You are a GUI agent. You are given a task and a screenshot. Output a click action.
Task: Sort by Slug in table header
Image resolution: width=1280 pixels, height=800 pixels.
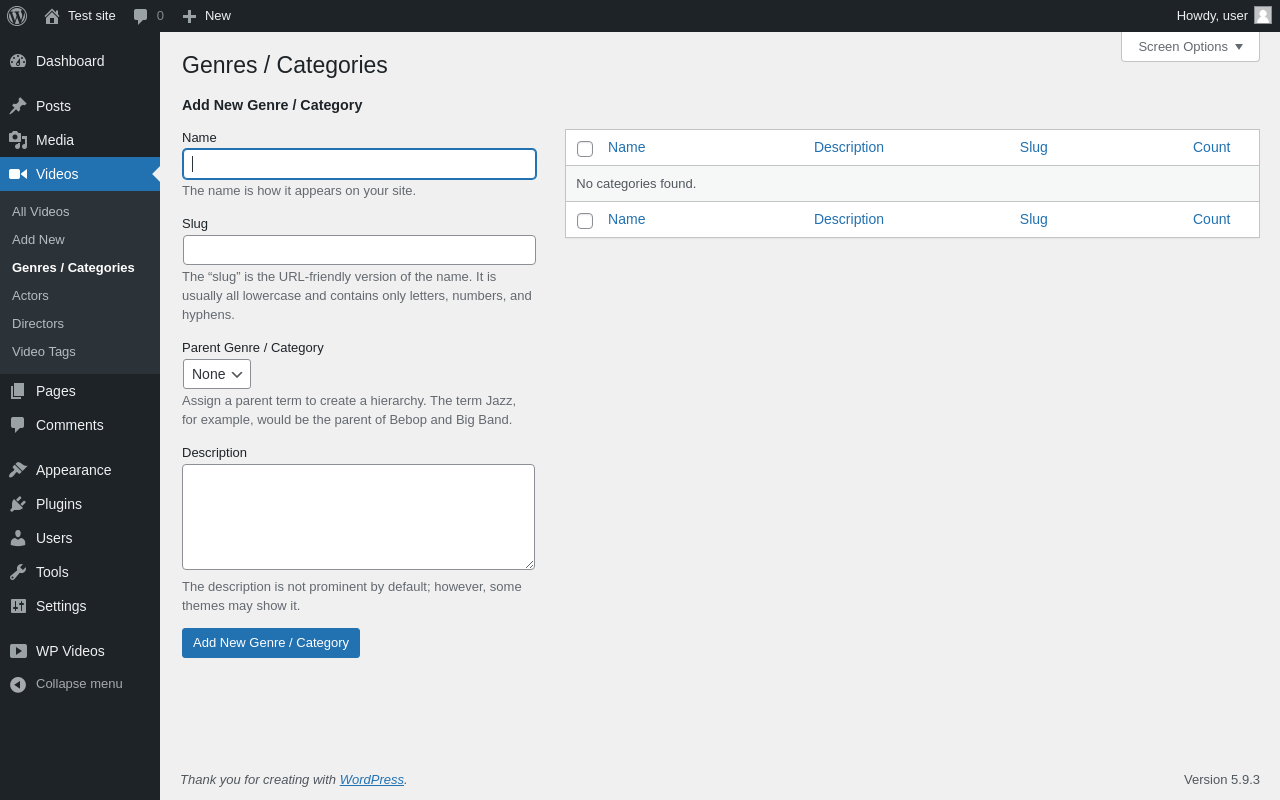click(1034, 147)
